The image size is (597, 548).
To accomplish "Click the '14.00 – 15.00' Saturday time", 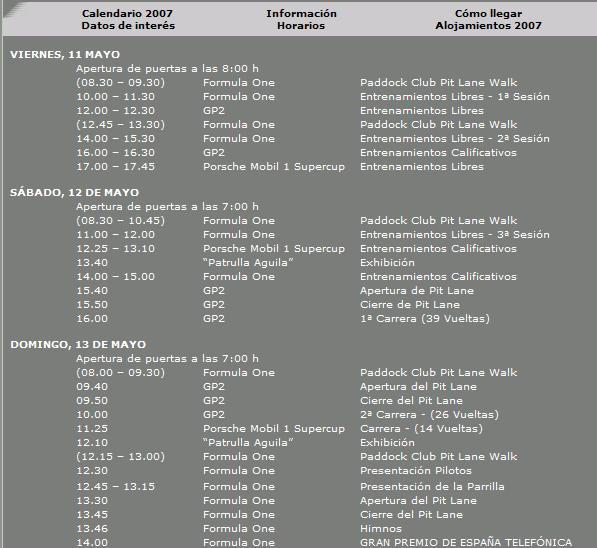I will 116,276.
